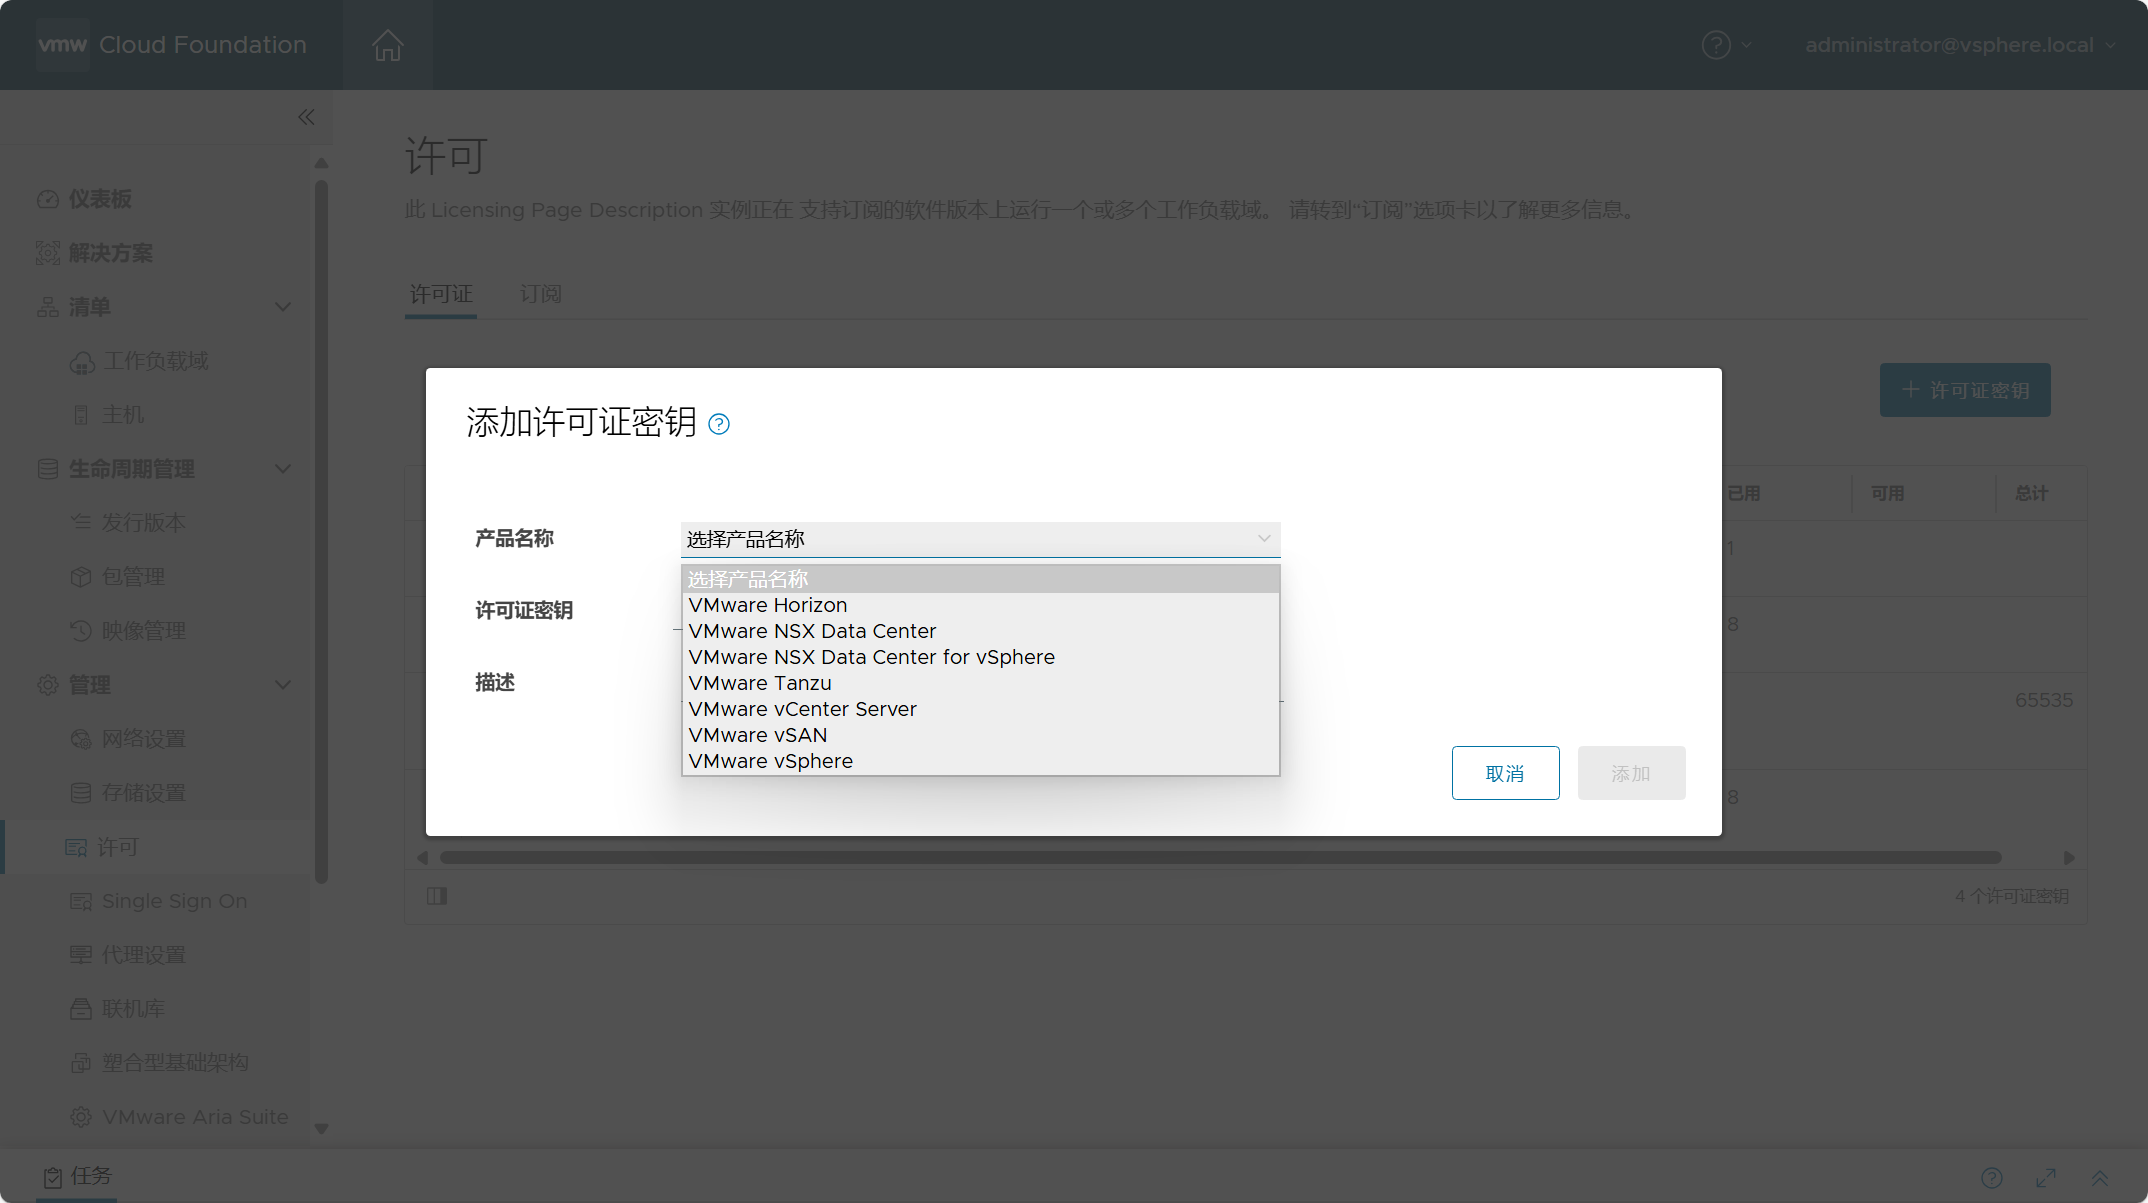Click the 总计 column header
The image size is (2148, 1203).
coord(2031,493)
